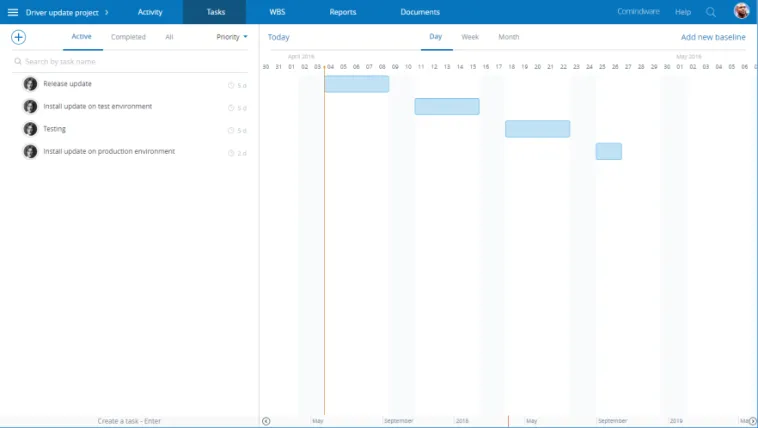The width and height of the screenshot is (758, 428).
Task: Expand the Driver update project breadcrumb chevron
Action: [x=107, y=12]
